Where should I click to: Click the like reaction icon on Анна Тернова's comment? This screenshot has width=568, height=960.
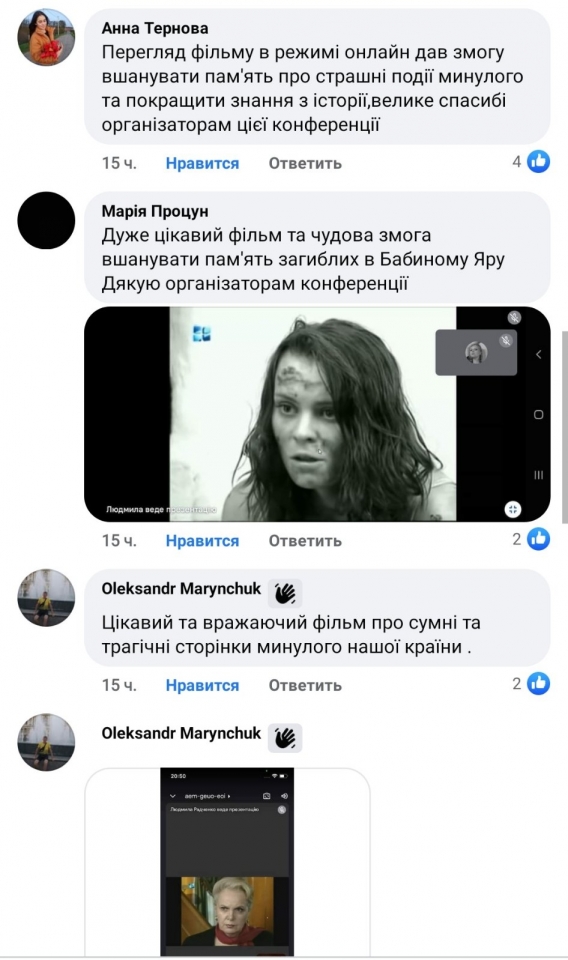(539, 162)
